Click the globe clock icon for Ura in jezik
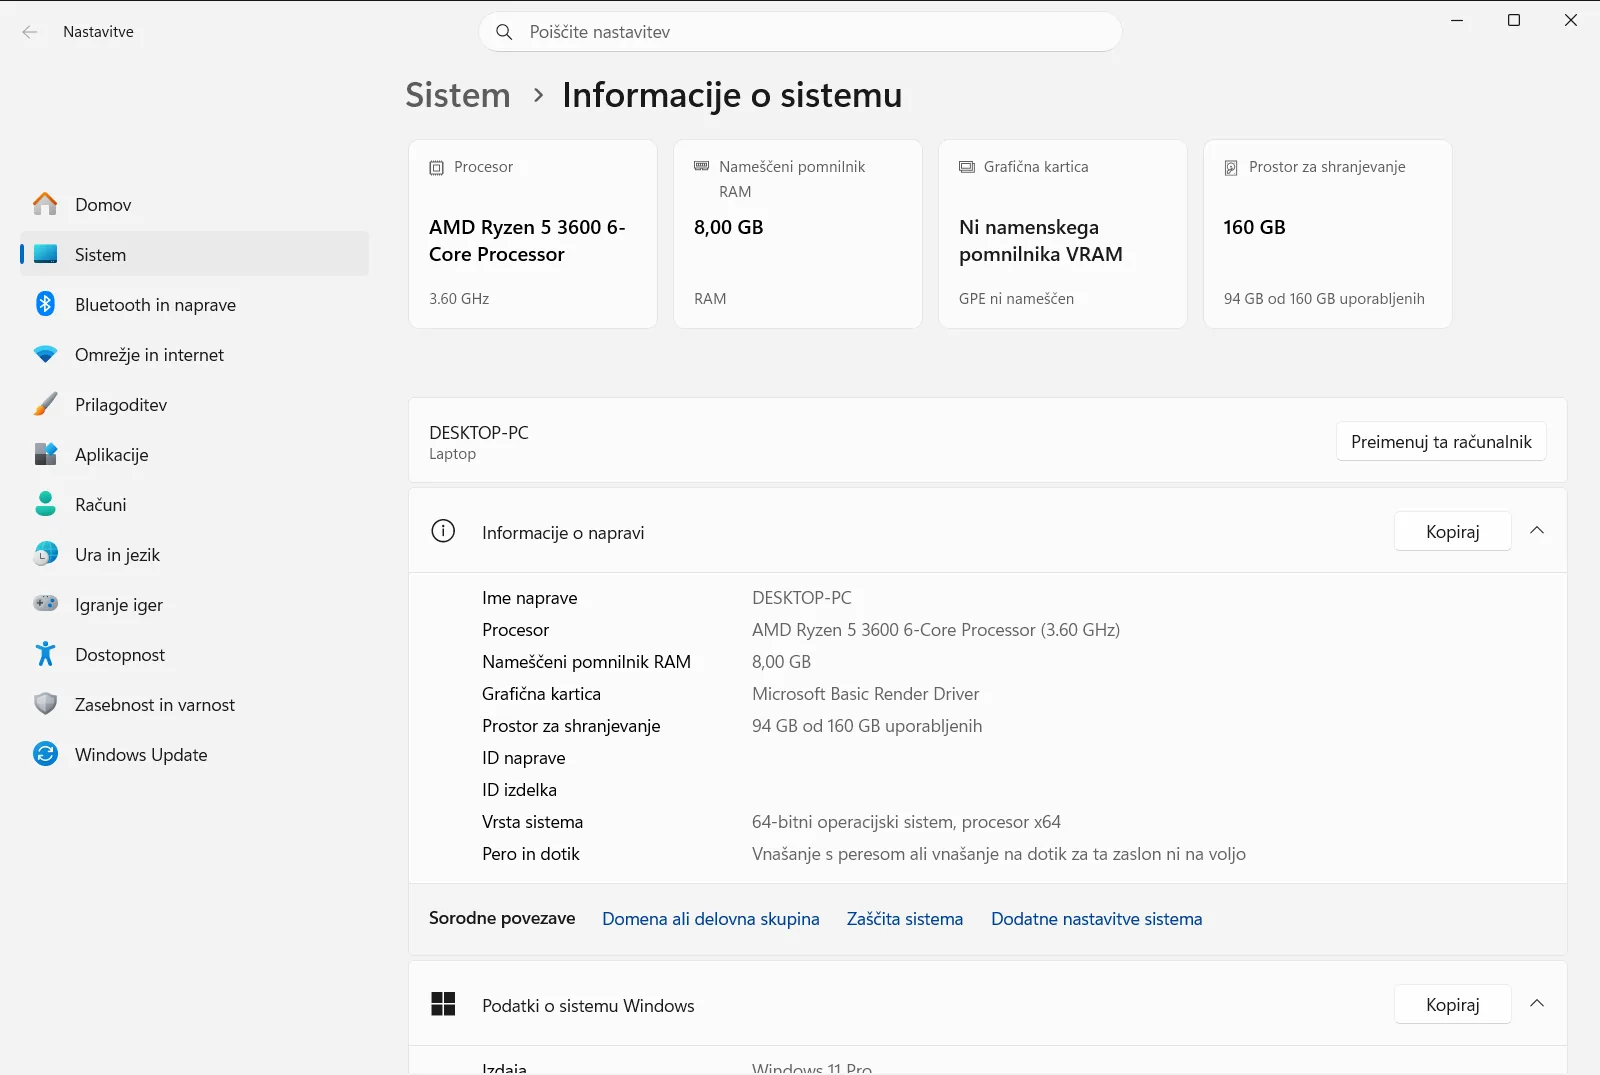This screenshot has width=1600, height=1075. click(x=45, y=554)
